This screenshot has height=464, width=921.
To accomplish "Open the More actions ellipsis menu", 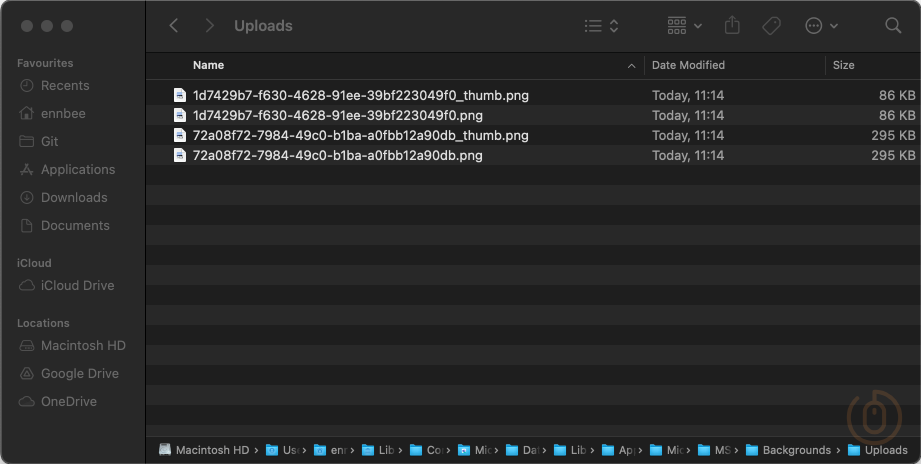I will (821, 26).
